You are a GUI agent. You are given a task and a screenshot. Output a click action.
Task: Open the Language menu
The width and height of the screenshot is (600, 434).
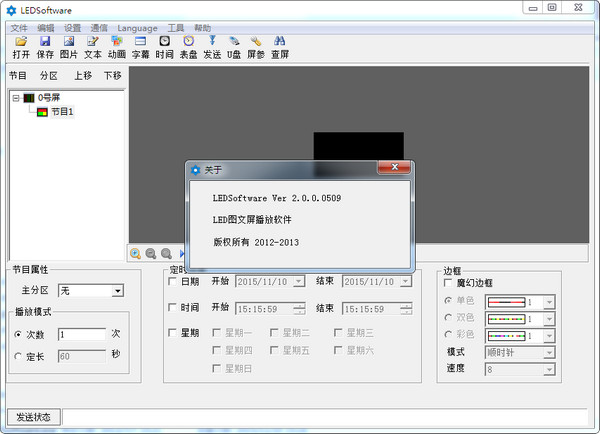[x=137, y=28]
